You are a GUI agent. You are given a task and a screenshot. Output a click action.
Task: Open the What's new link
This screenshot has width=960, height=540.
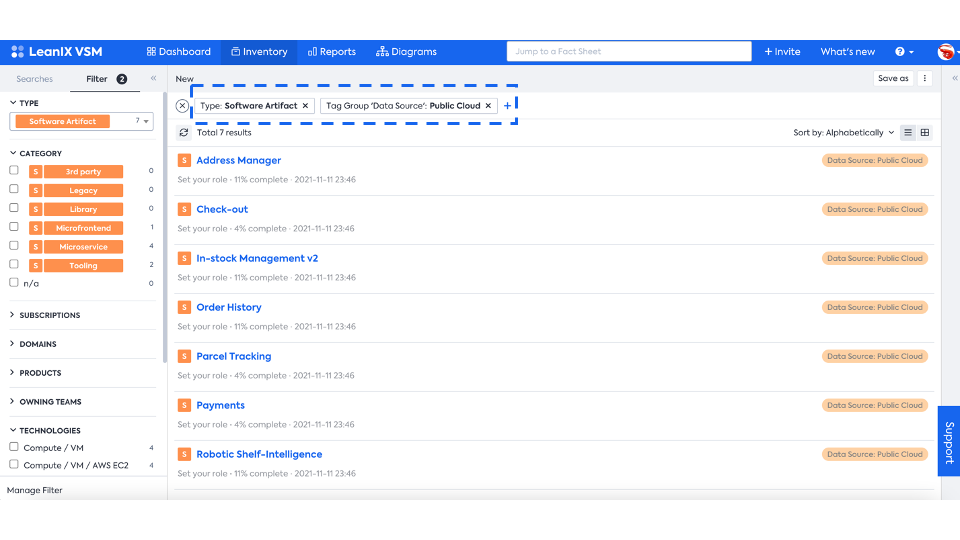[x=847, y=52]
